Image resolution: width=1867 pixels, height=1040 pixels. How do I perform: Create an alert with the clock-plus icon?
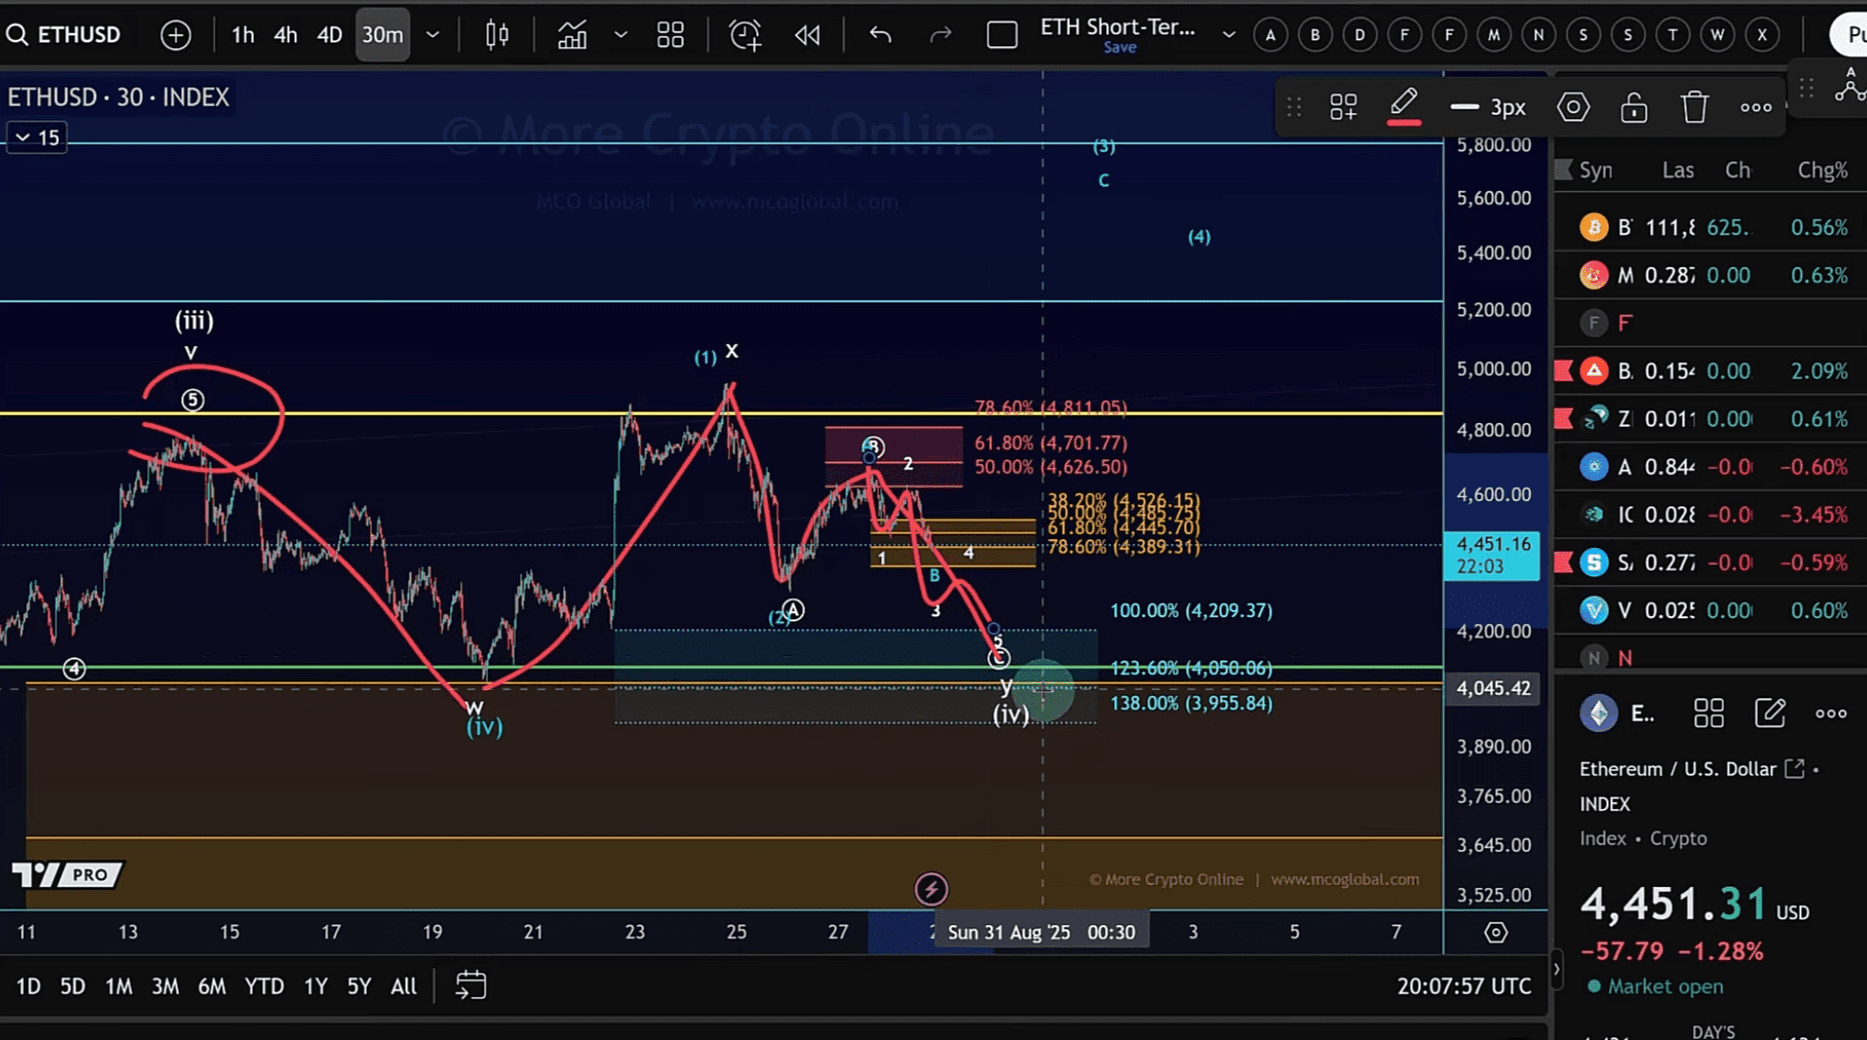745,35
